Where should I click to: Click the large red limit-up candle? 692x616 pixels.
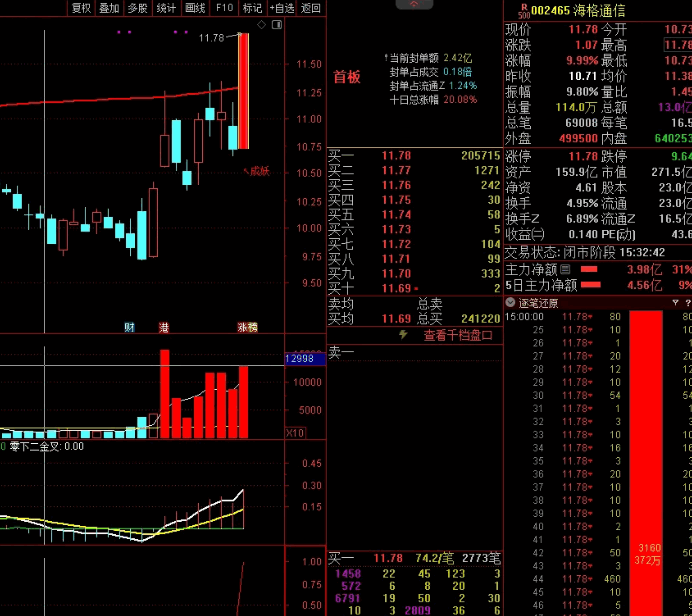click(x=243, y=91)
